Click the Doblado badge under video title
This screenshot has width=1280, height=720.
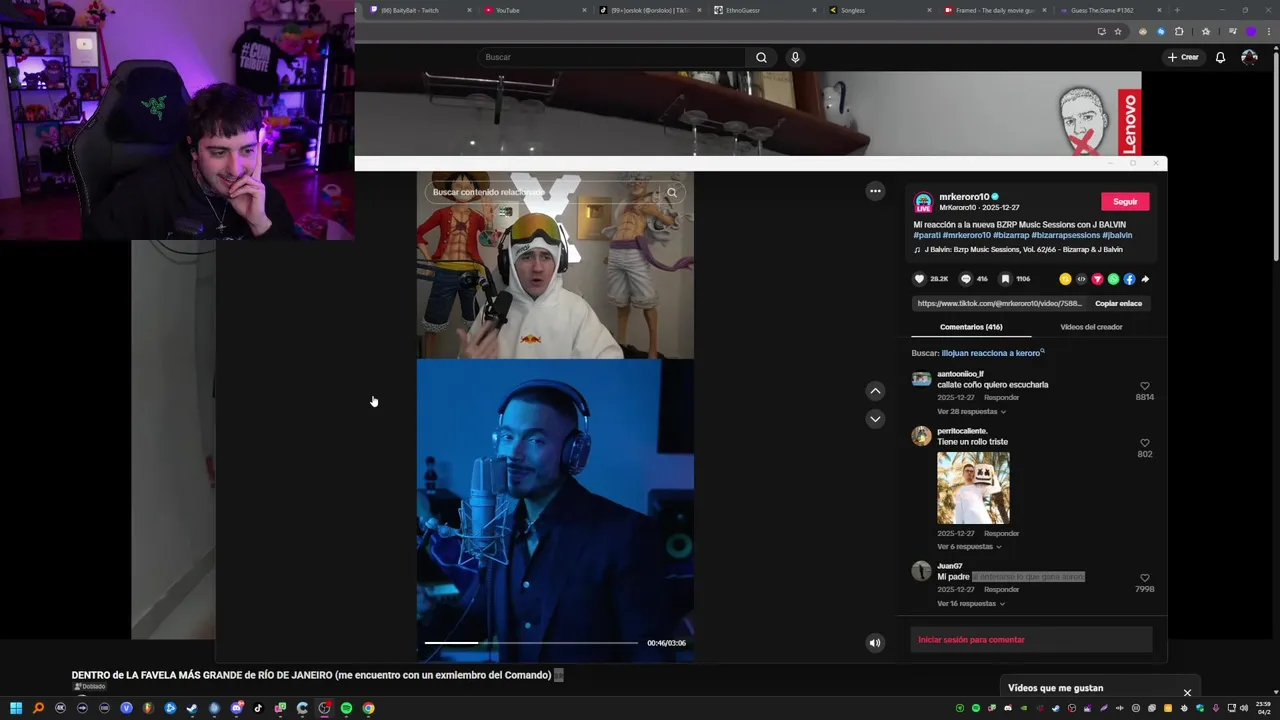click(x=90, y=687)
